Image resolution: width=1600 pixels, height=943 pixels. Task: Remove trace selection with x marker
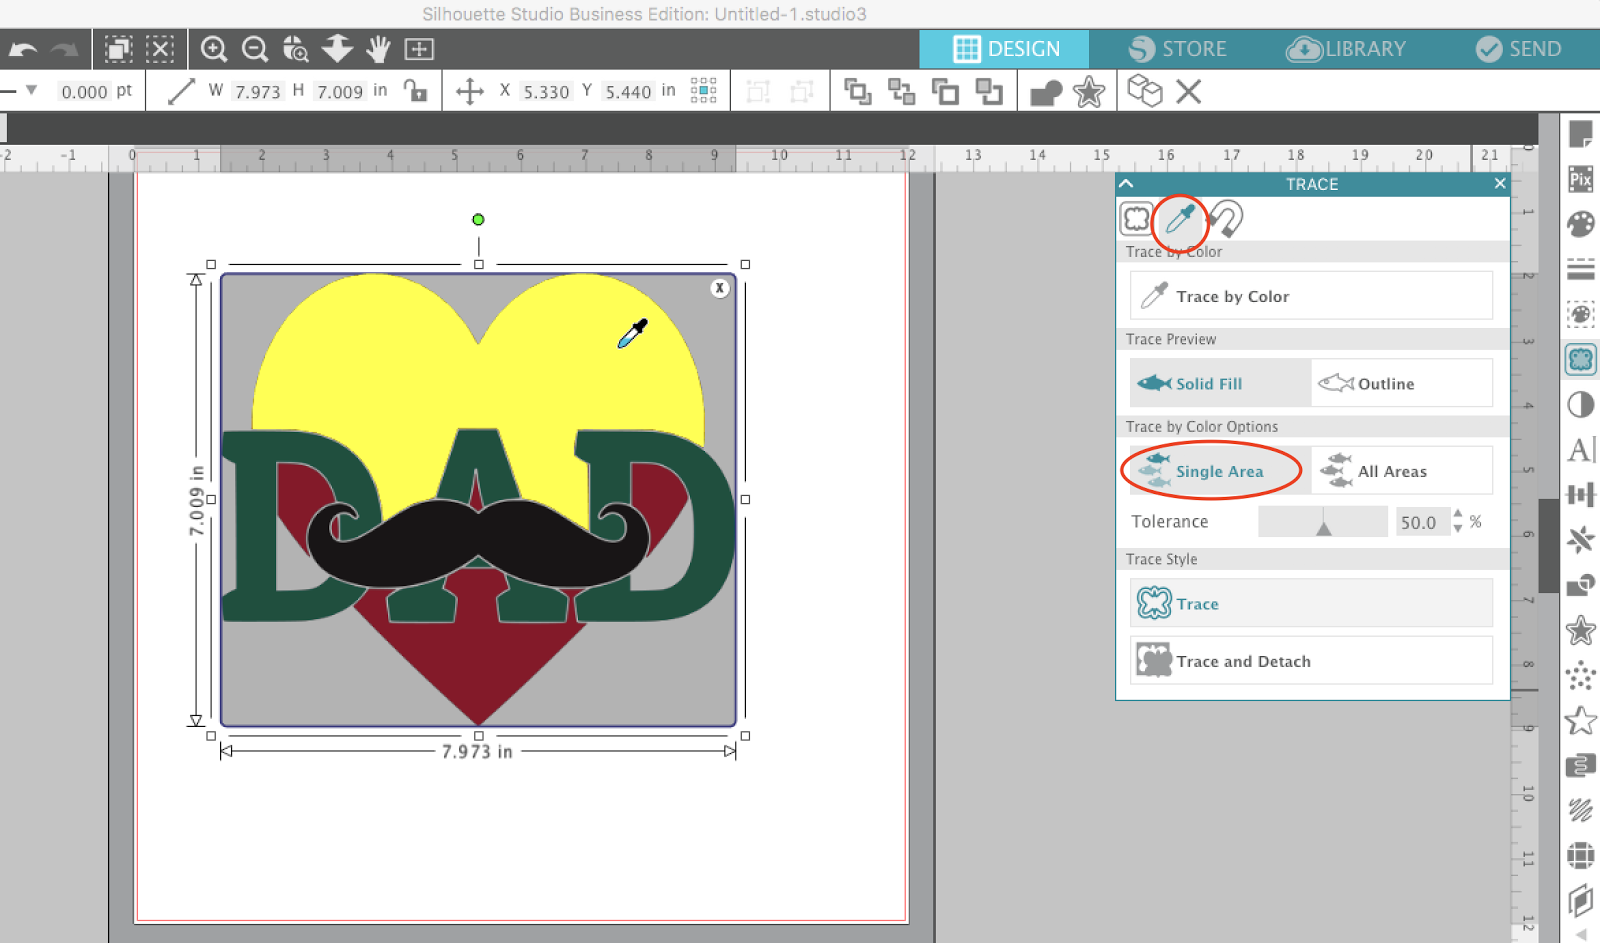[719, 288]
